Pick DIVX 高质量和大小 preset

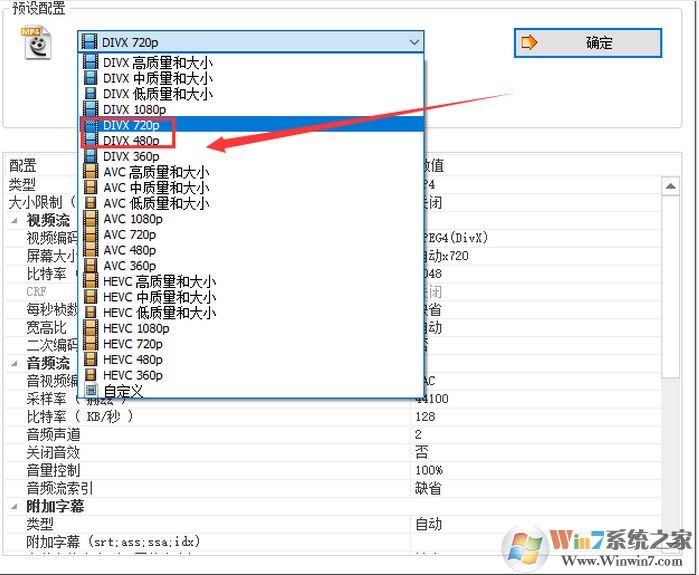tap(157, 62)
